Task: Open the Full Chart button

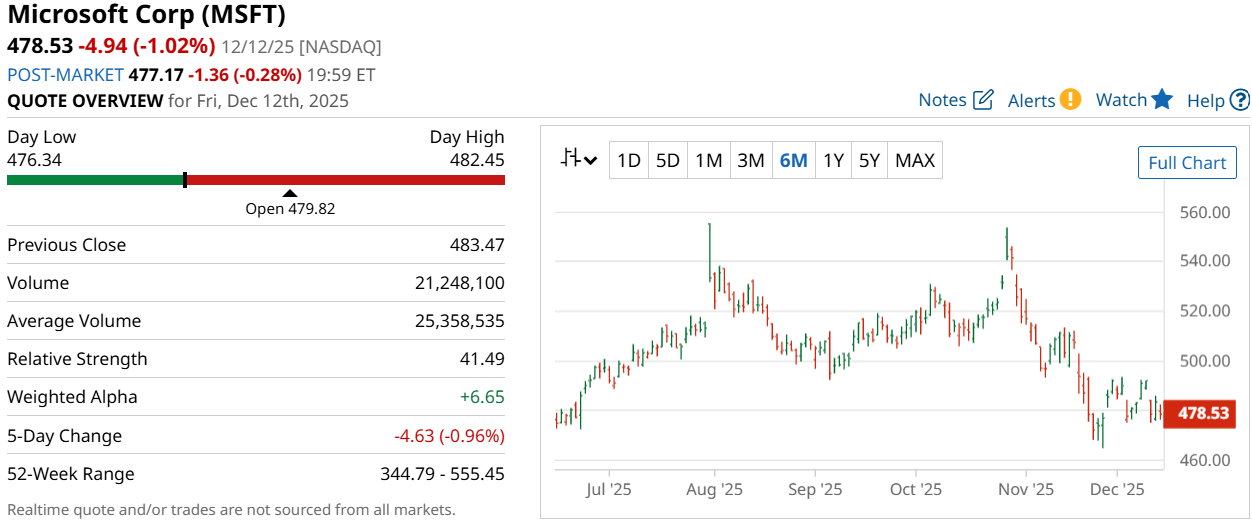Action: (x=1187, y=163)
